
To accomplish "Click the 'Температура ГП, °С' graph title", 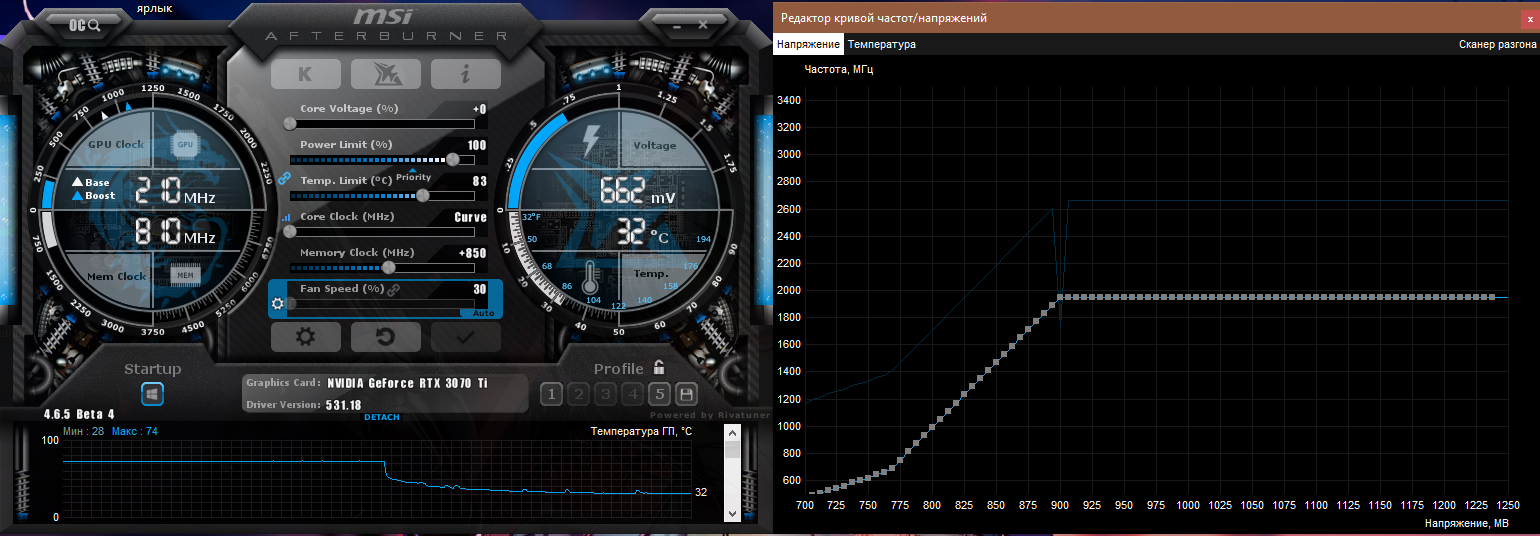I will pyautogui.click(x=641, y=431).
